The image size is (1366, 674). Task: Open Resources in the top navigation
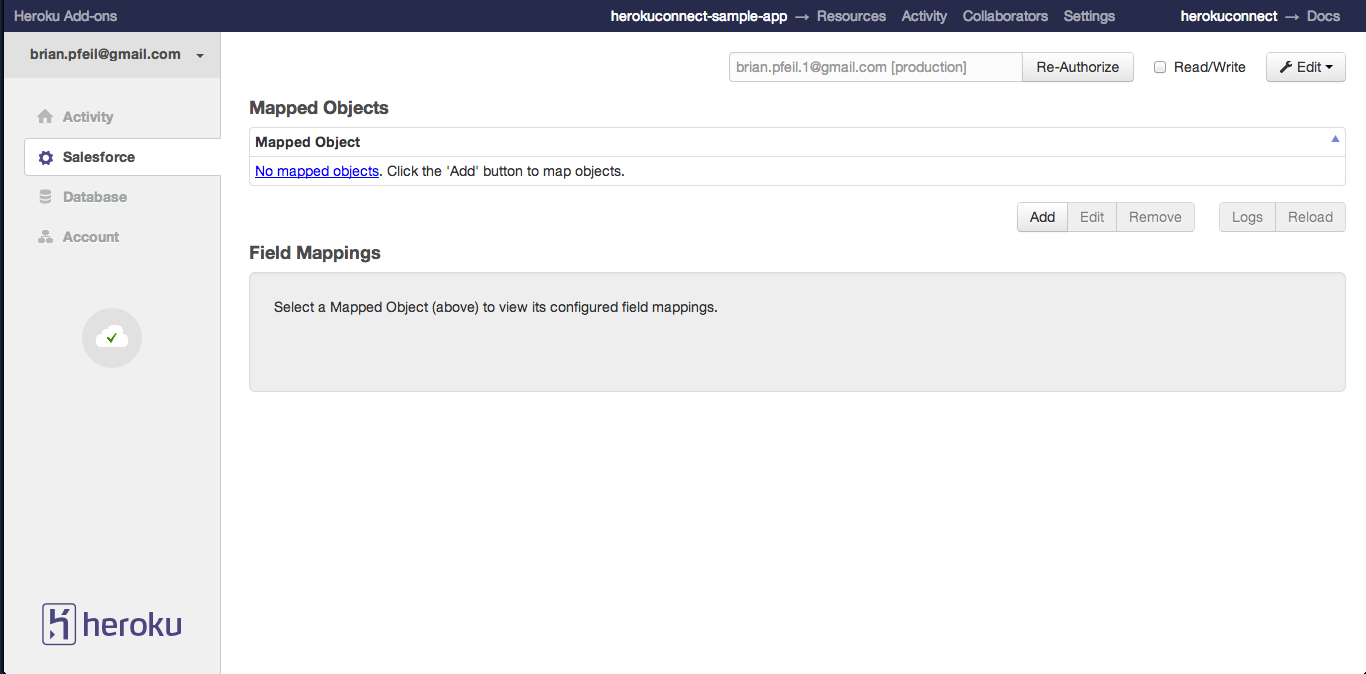click(x=851, y=16)
